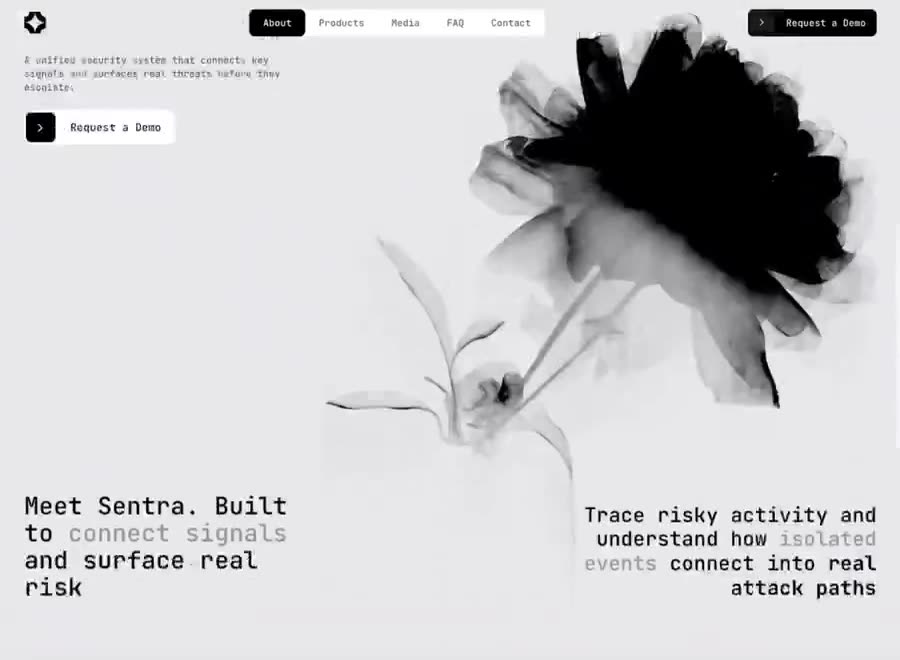The width and height of the screenshot is (900, 660).
Task: Click the 'Meet Sentra. Built' headline
Action: point(156,506)
